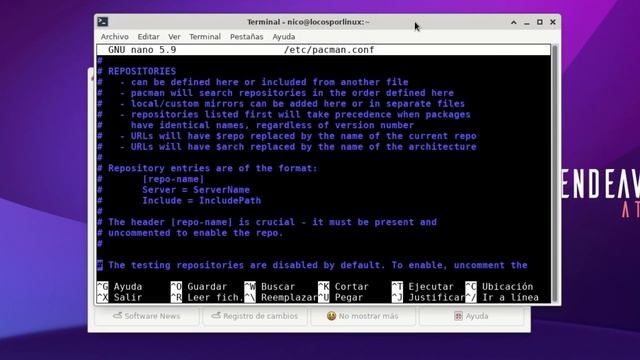
Task: Click the '^K Cortar' nano shortcut
Action: tap(343, 287)
